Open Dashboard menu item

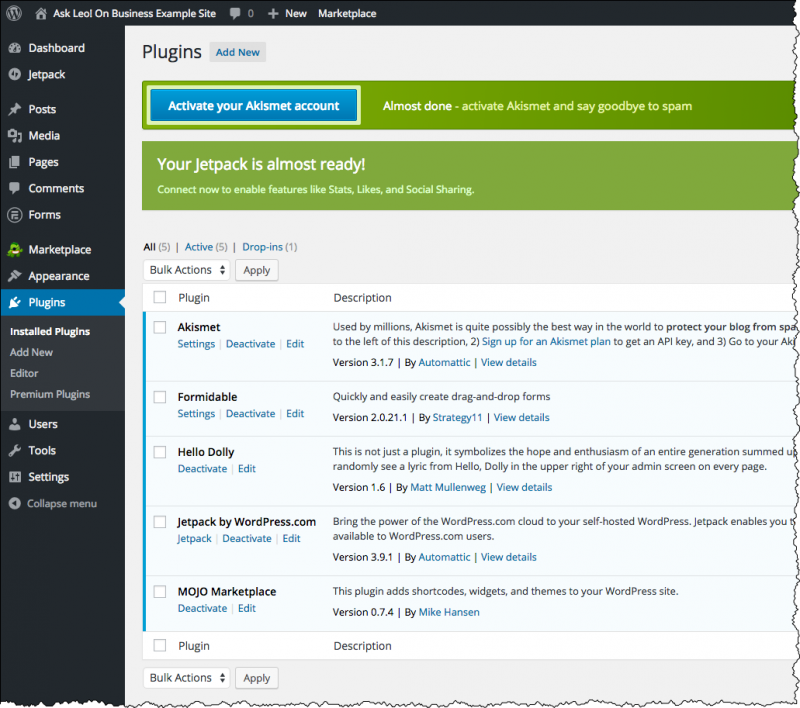pos(57,48)
